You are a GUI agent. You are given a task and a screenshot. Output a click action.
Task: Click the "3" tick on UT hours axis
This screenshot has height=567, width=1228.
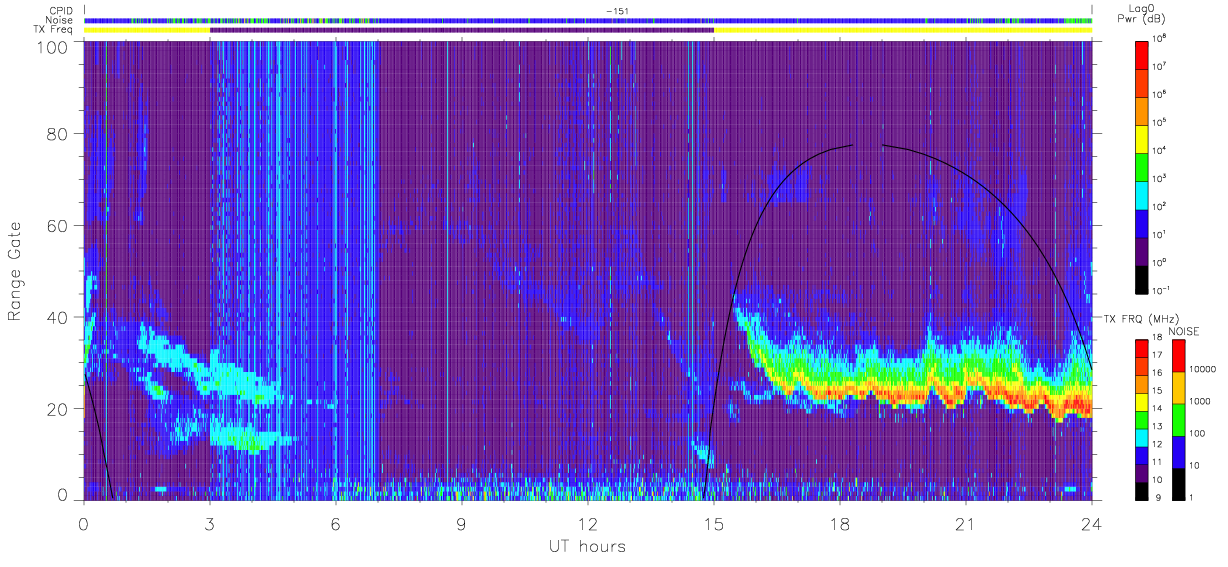point(209,524)
